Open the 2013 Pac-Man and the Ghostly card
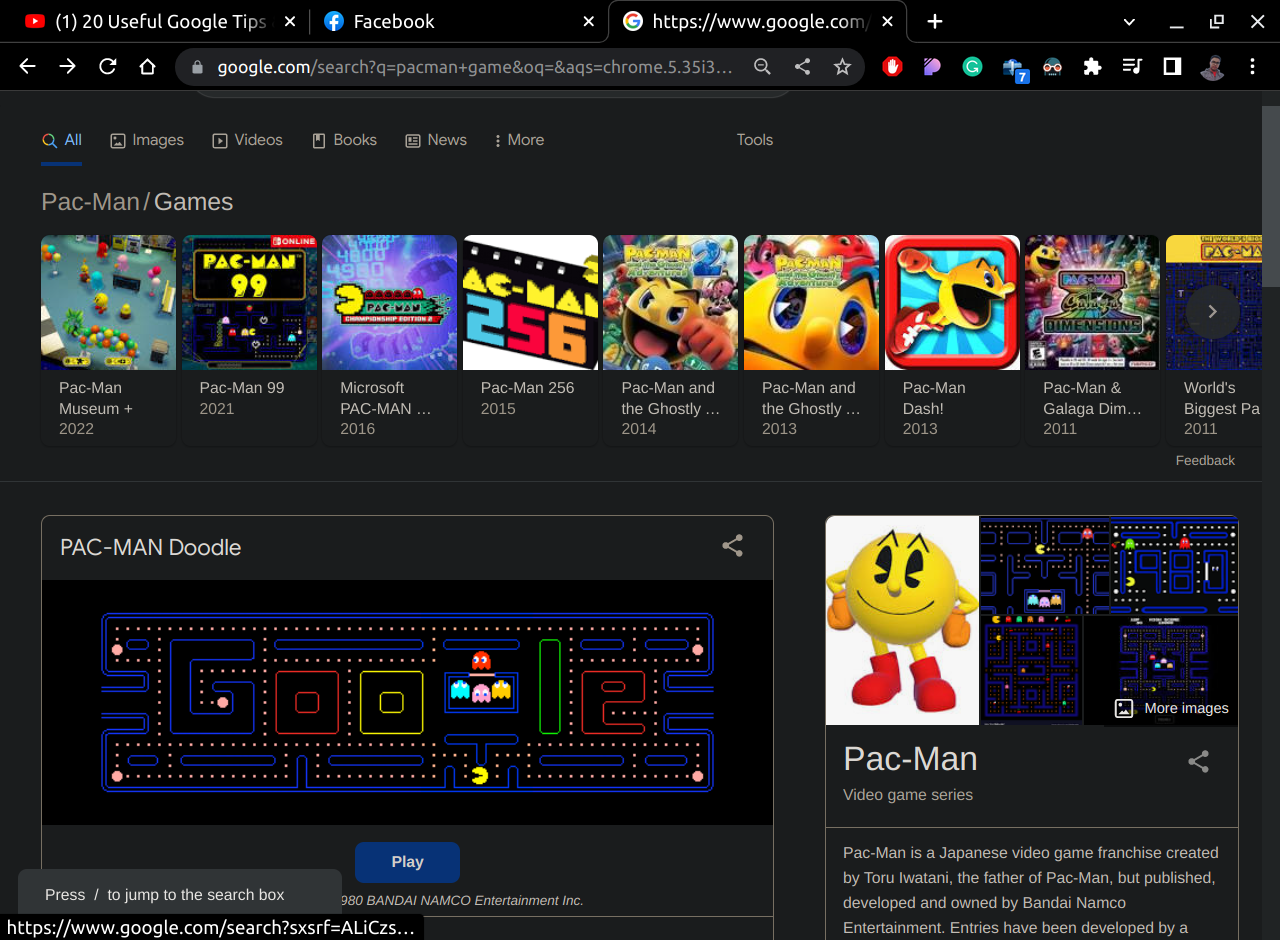 click(x=811, y=339)
